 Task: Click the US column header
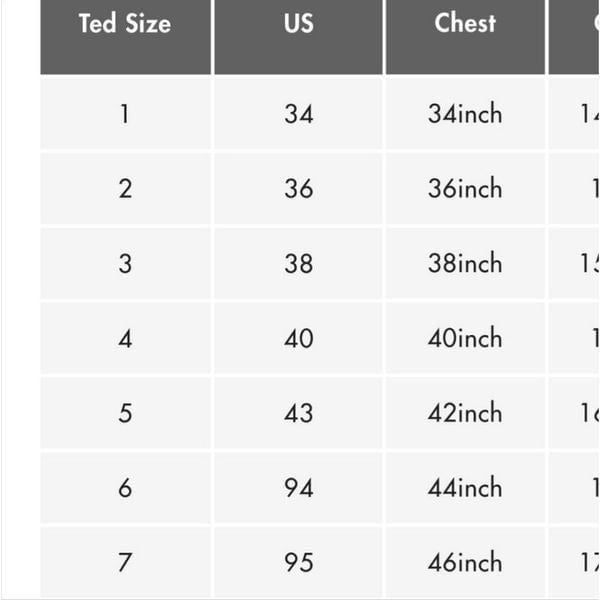[298, 37]
